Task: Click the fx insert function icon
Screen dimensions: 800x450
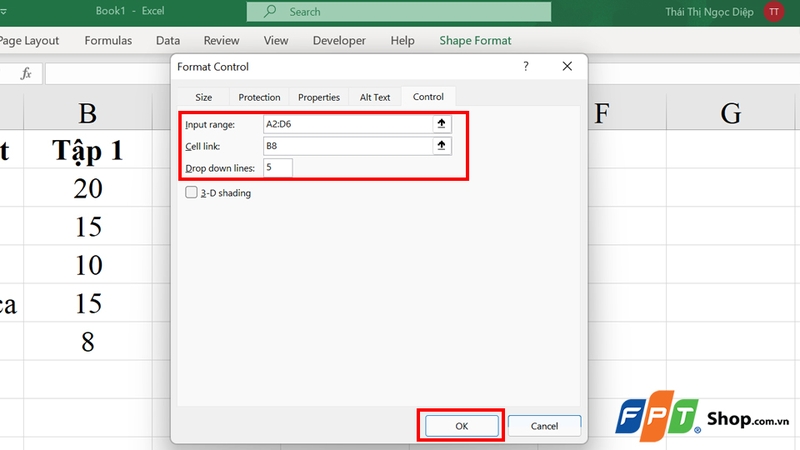Action: (x=26, y=74)
